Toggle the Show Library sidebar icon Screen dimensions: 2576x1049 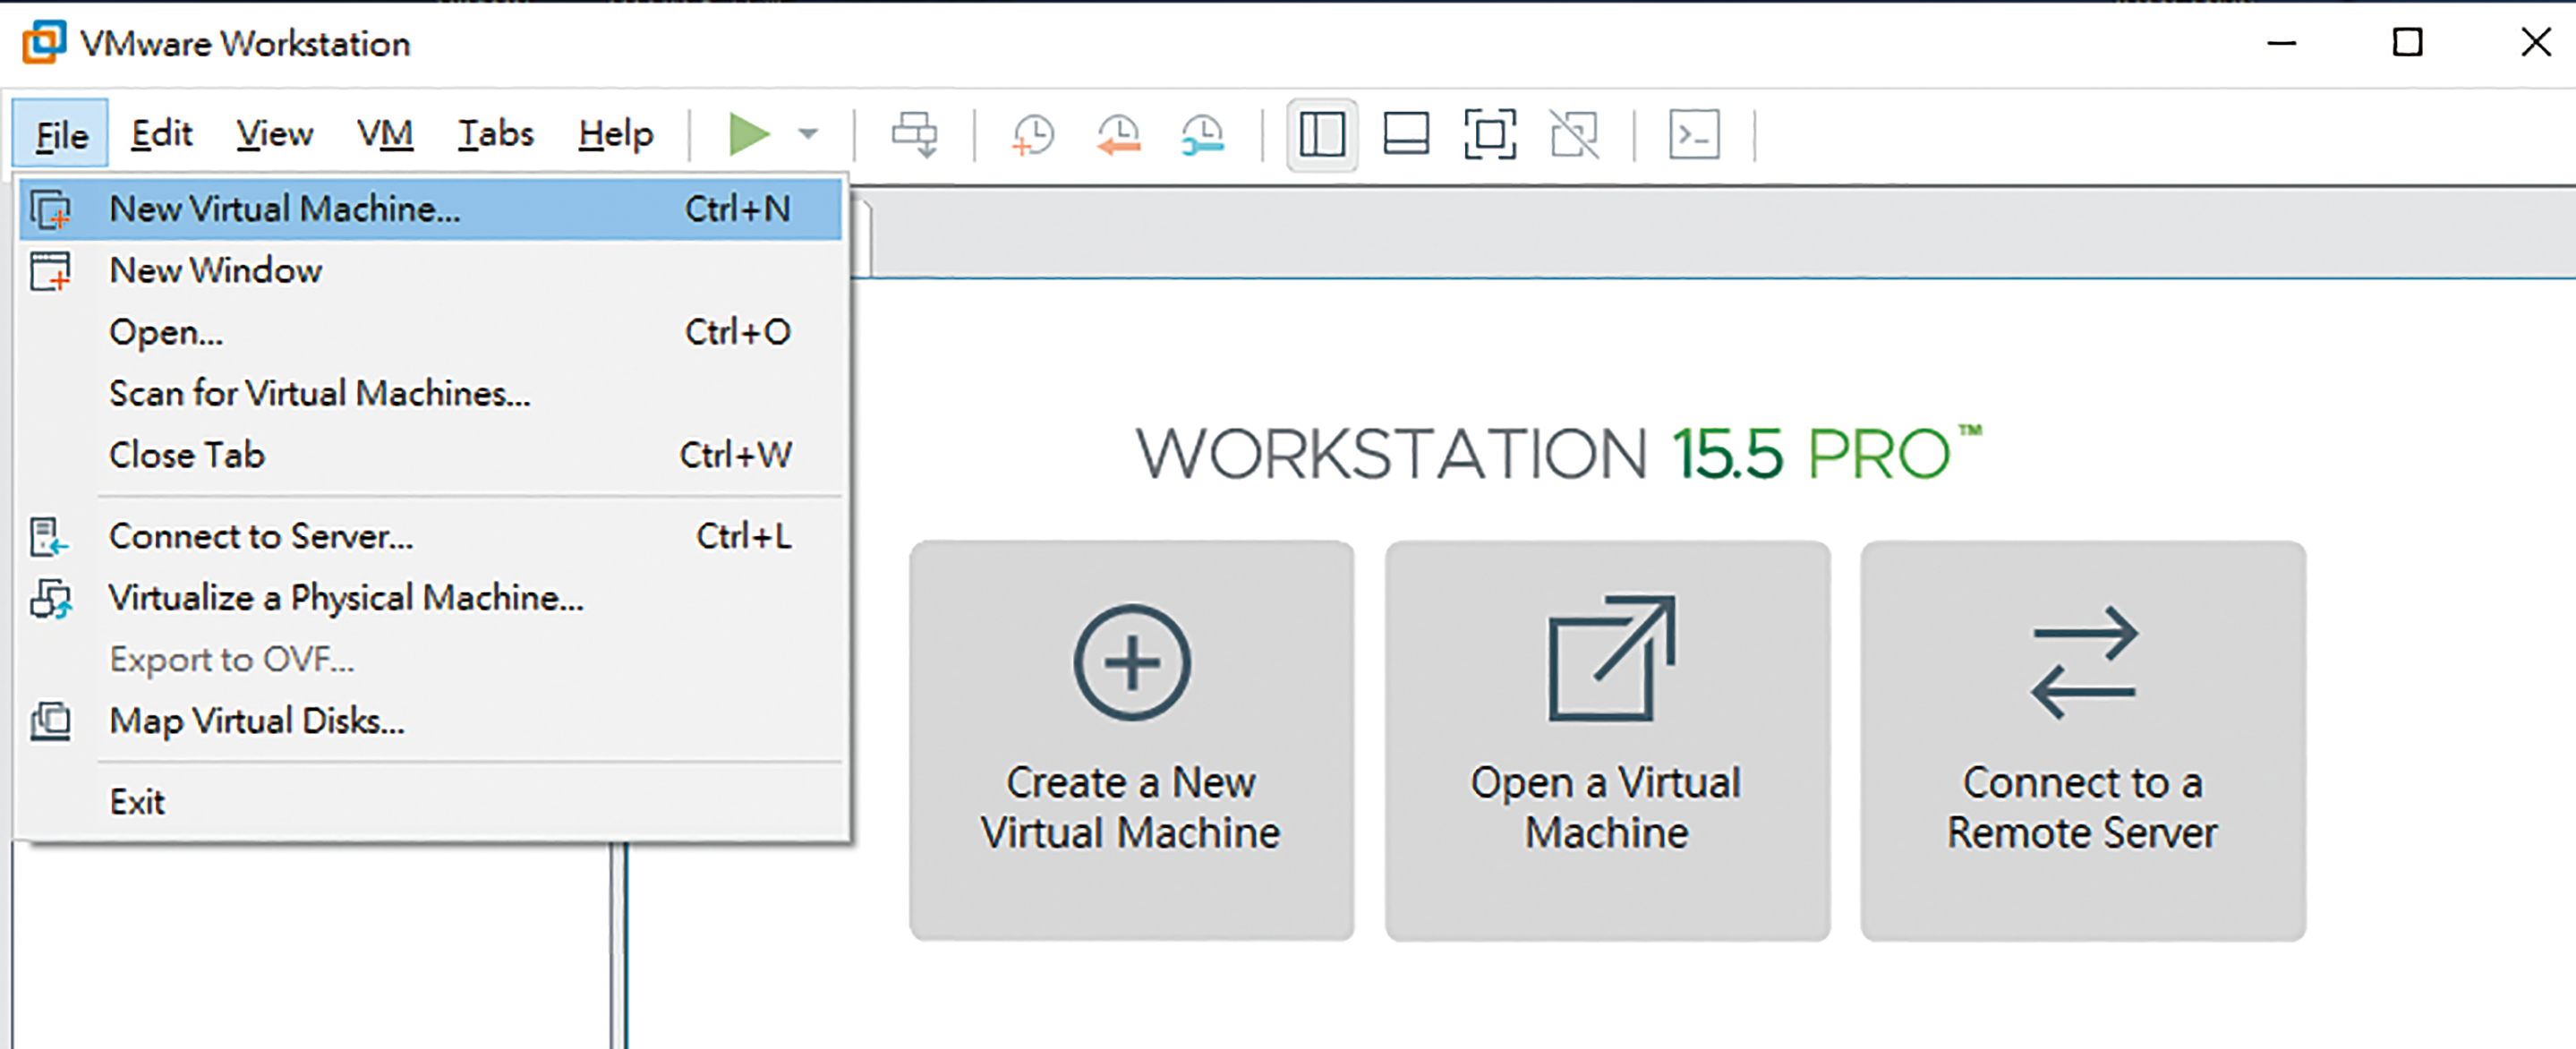[1322, 135]
